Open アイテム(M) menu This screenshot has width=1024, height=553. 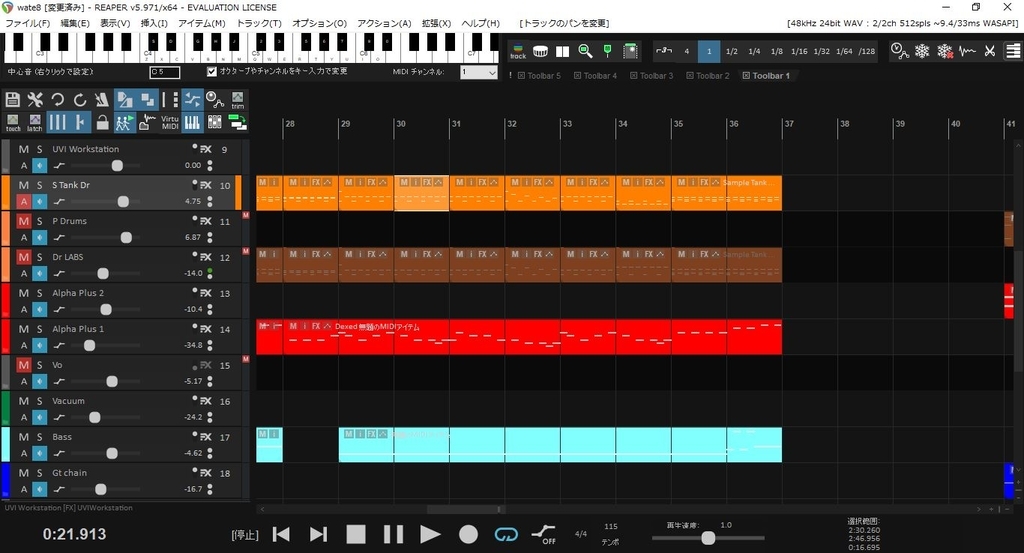[202, 23]
